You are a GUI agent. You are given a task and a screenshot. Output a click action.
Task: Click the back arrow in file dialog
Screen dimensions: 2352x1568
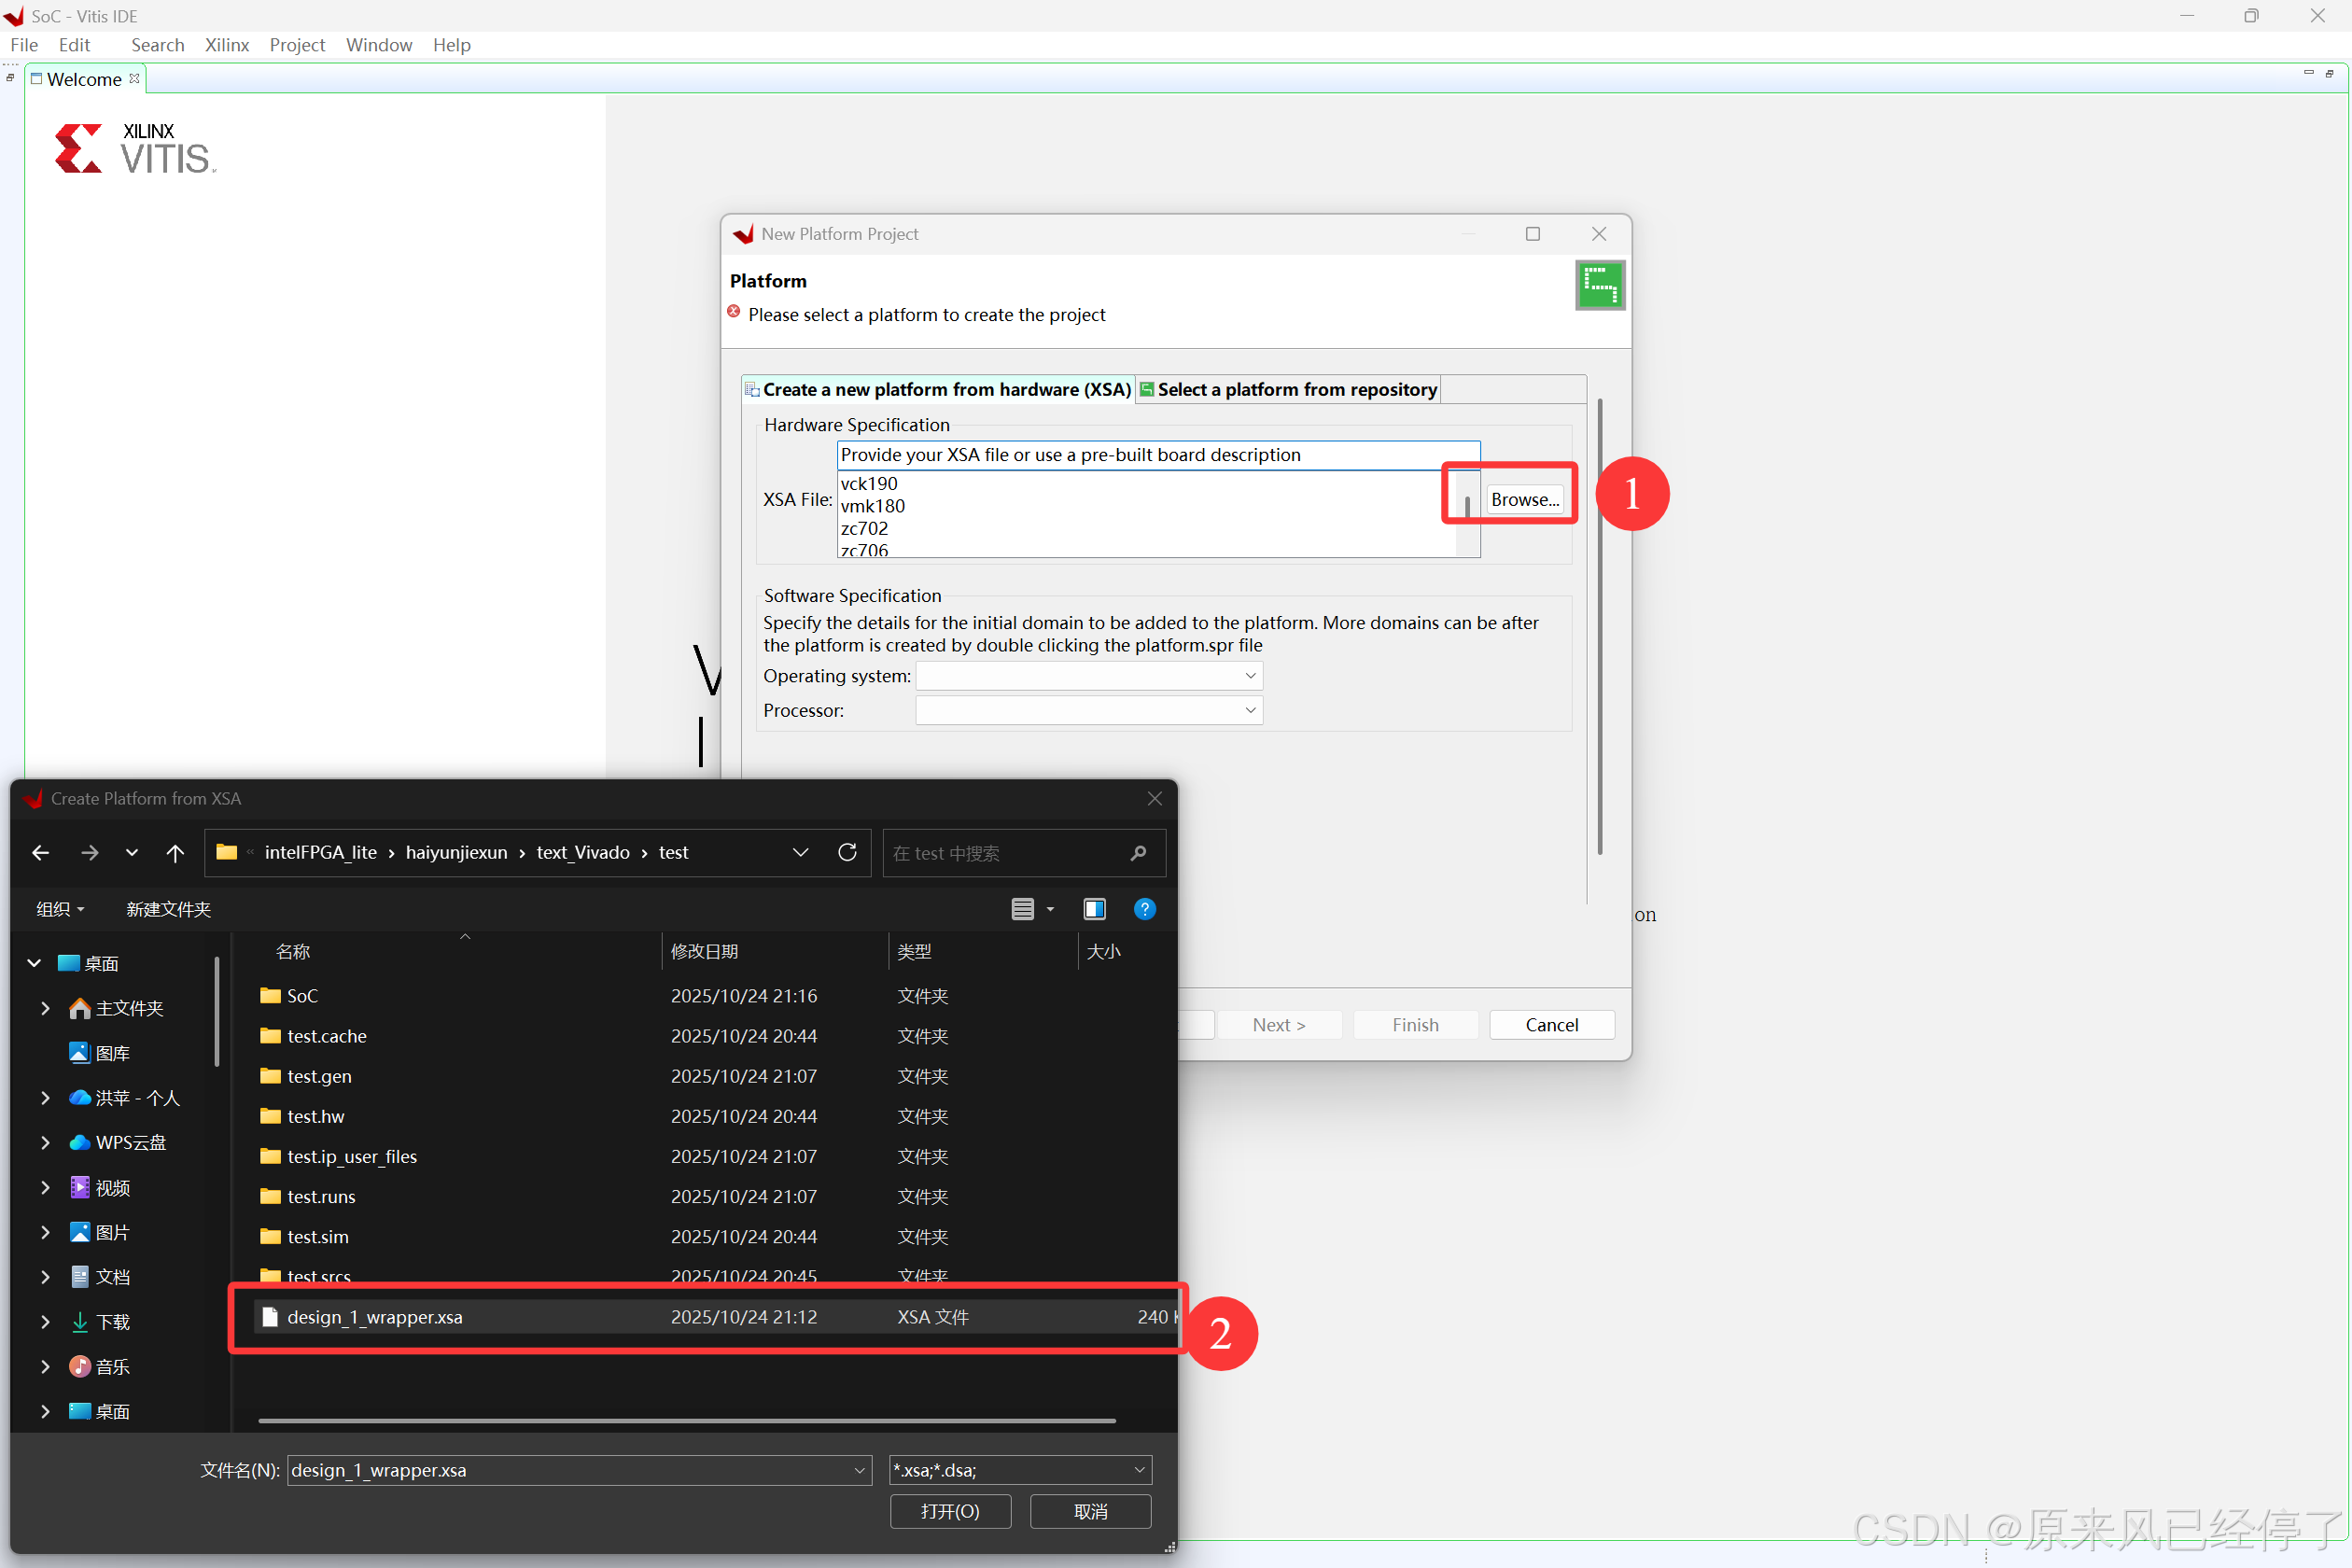click(41, 852)
